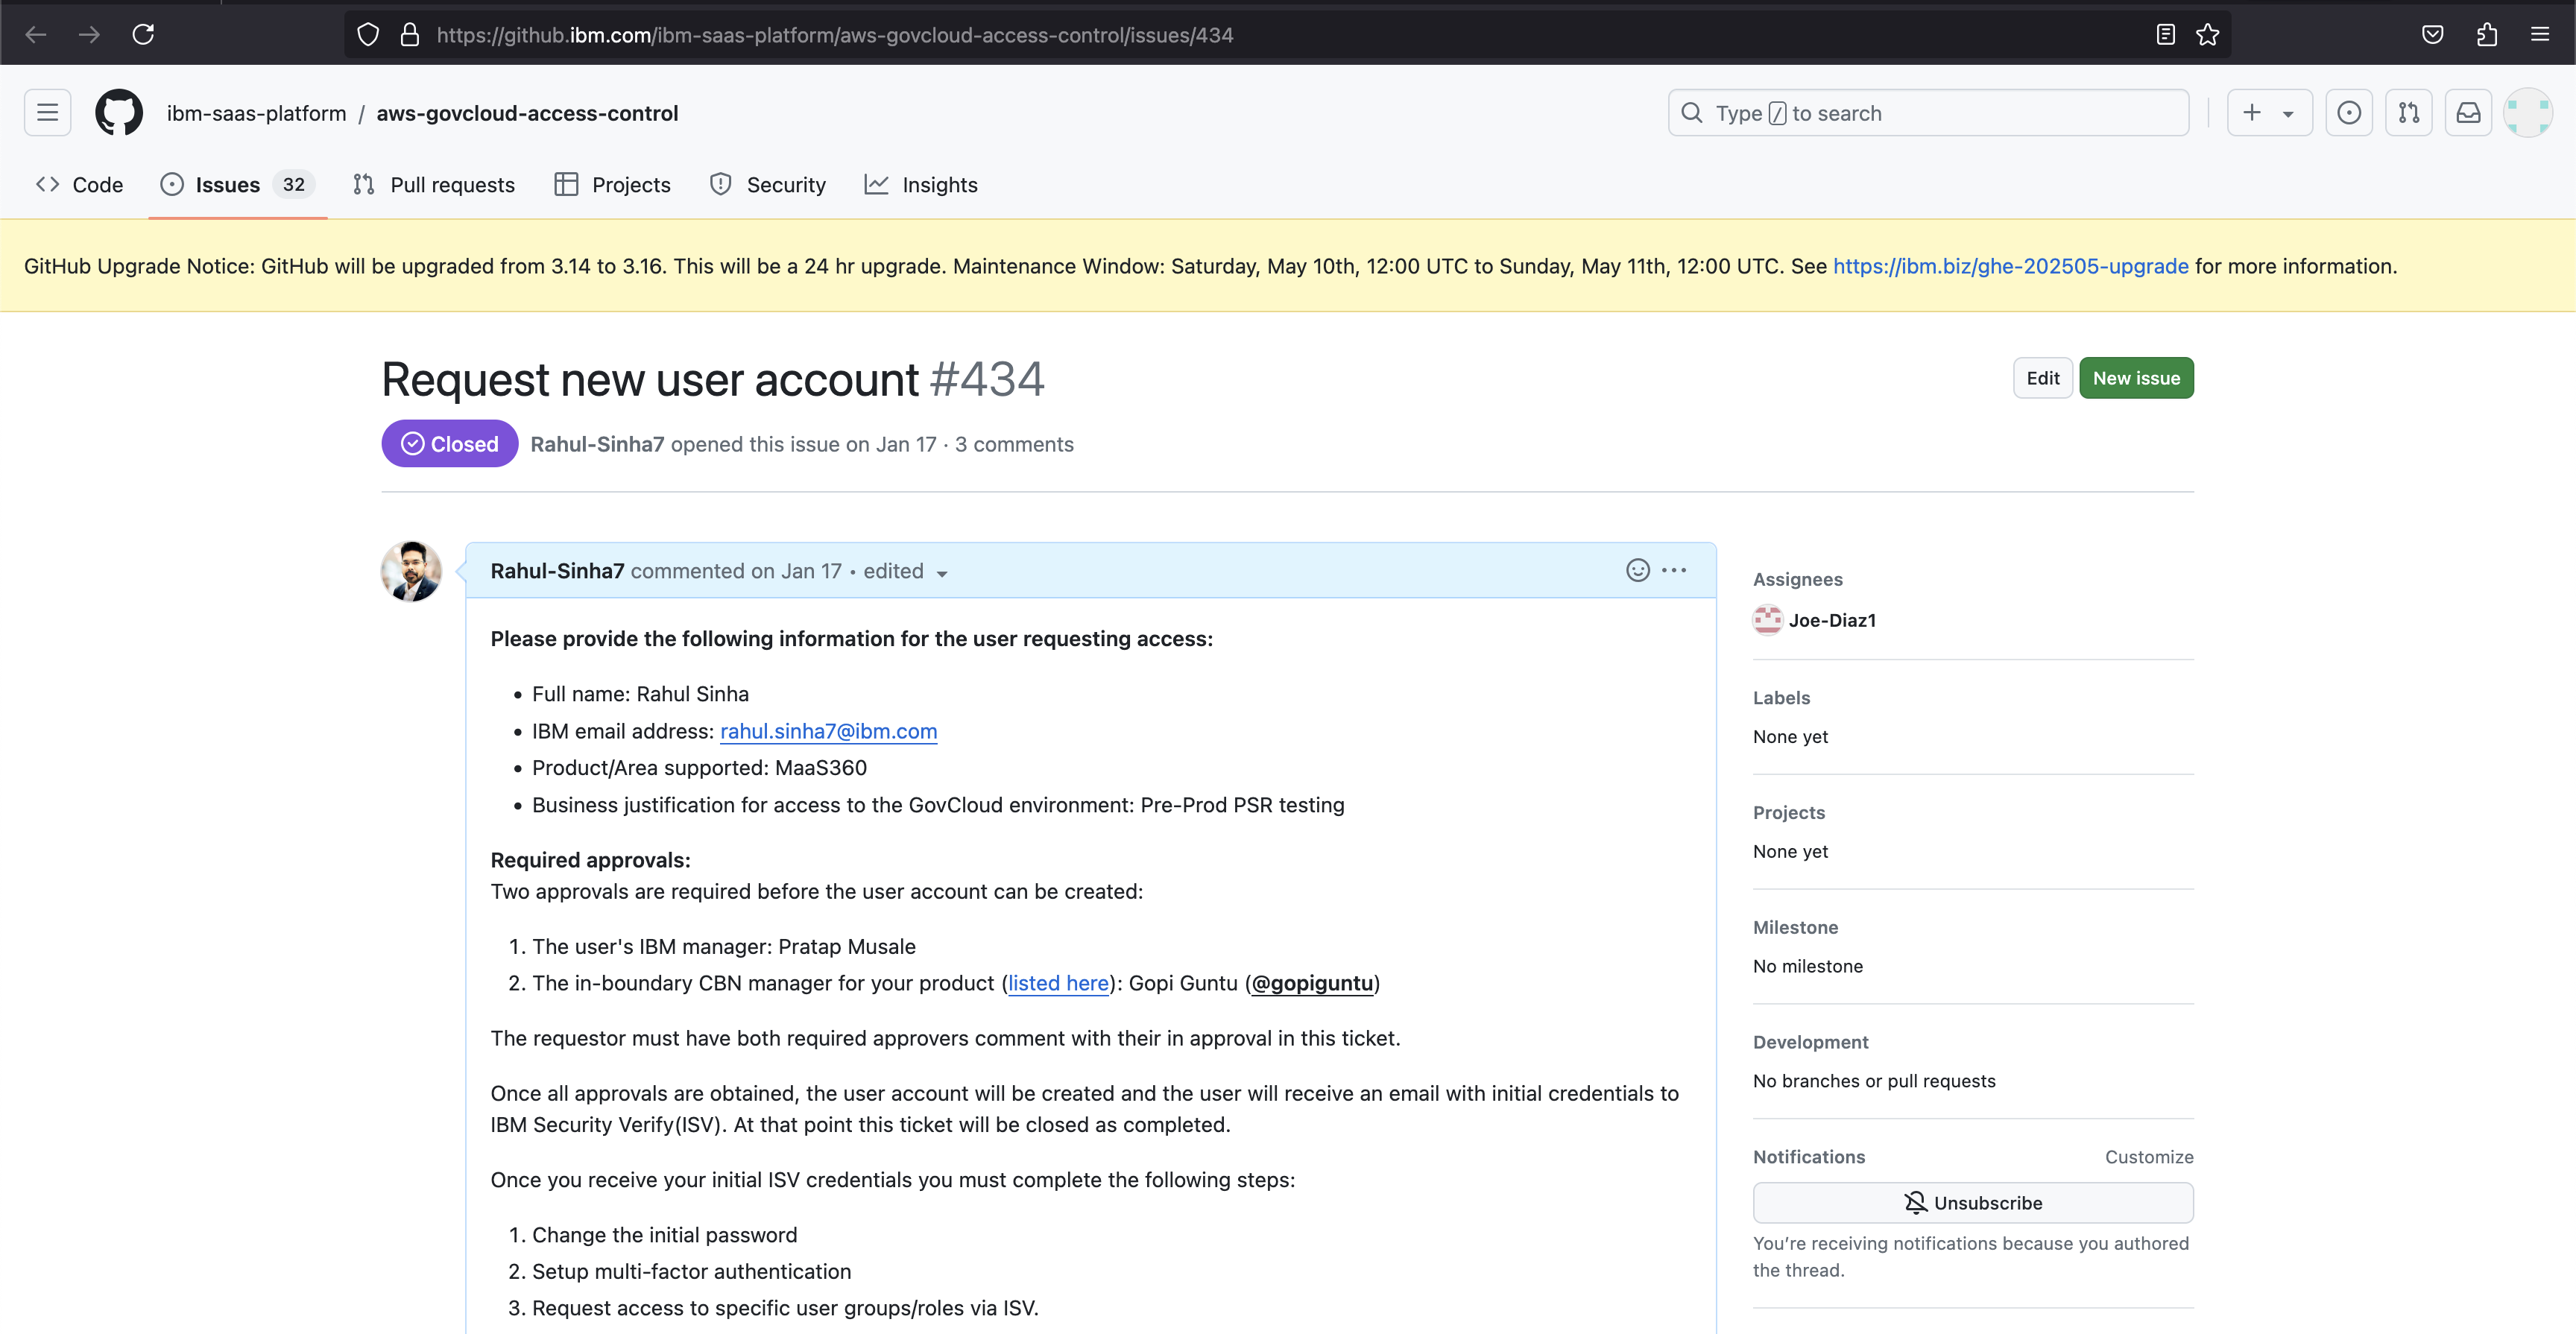Open the Pocket save icon
2576x1334 pixels.
tap(2433, 35)
